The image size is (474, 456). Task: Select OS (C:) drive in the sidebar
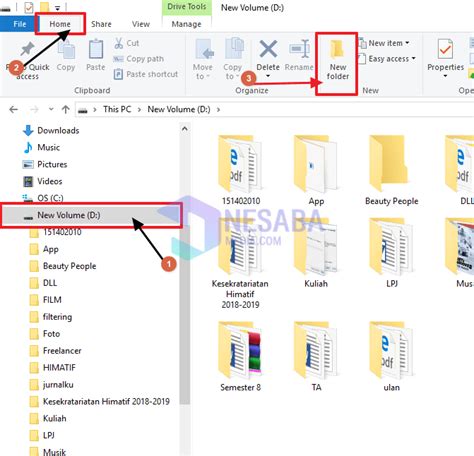tap(43, 198)
